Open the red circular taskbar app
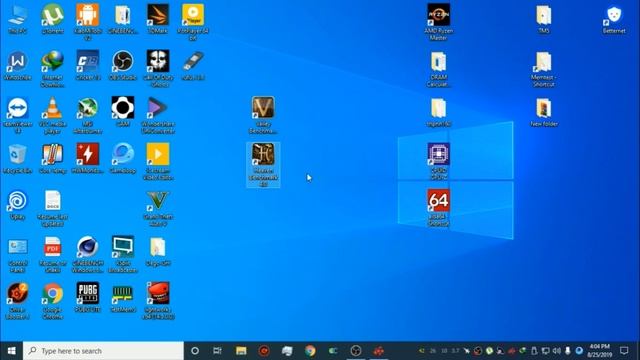Image resolution: width=640 pixels, height=360 pixels. tap(264, 351)
